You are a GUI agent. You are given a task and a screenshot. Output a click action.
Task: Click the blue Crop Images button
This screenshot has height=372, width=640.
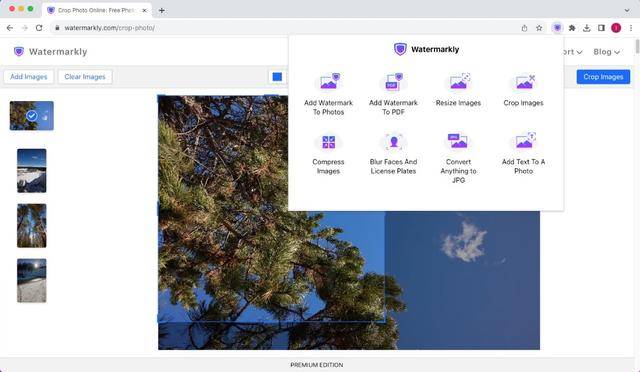[x=603, y=77]
